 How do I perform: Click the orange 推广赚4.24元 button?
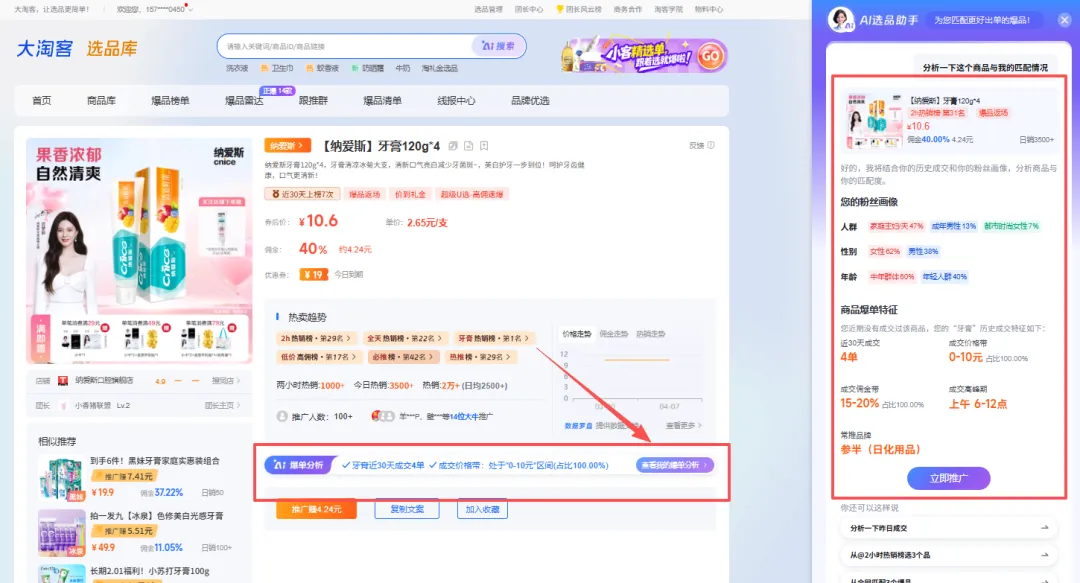[x=316, y=509]
